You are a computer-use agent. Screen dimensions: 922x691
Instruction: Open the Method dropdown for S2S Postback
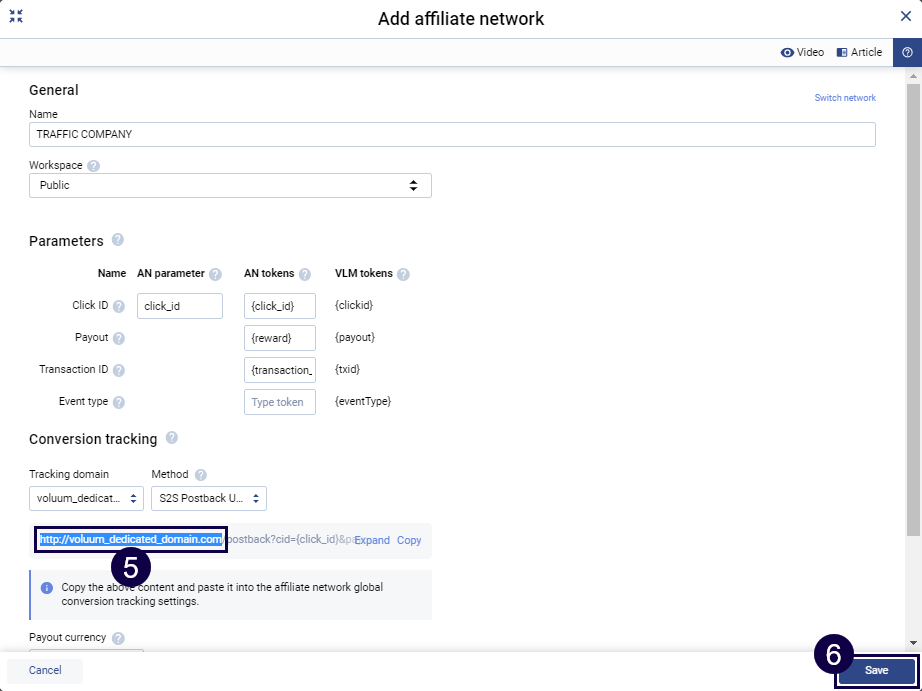tap(209, 498)
